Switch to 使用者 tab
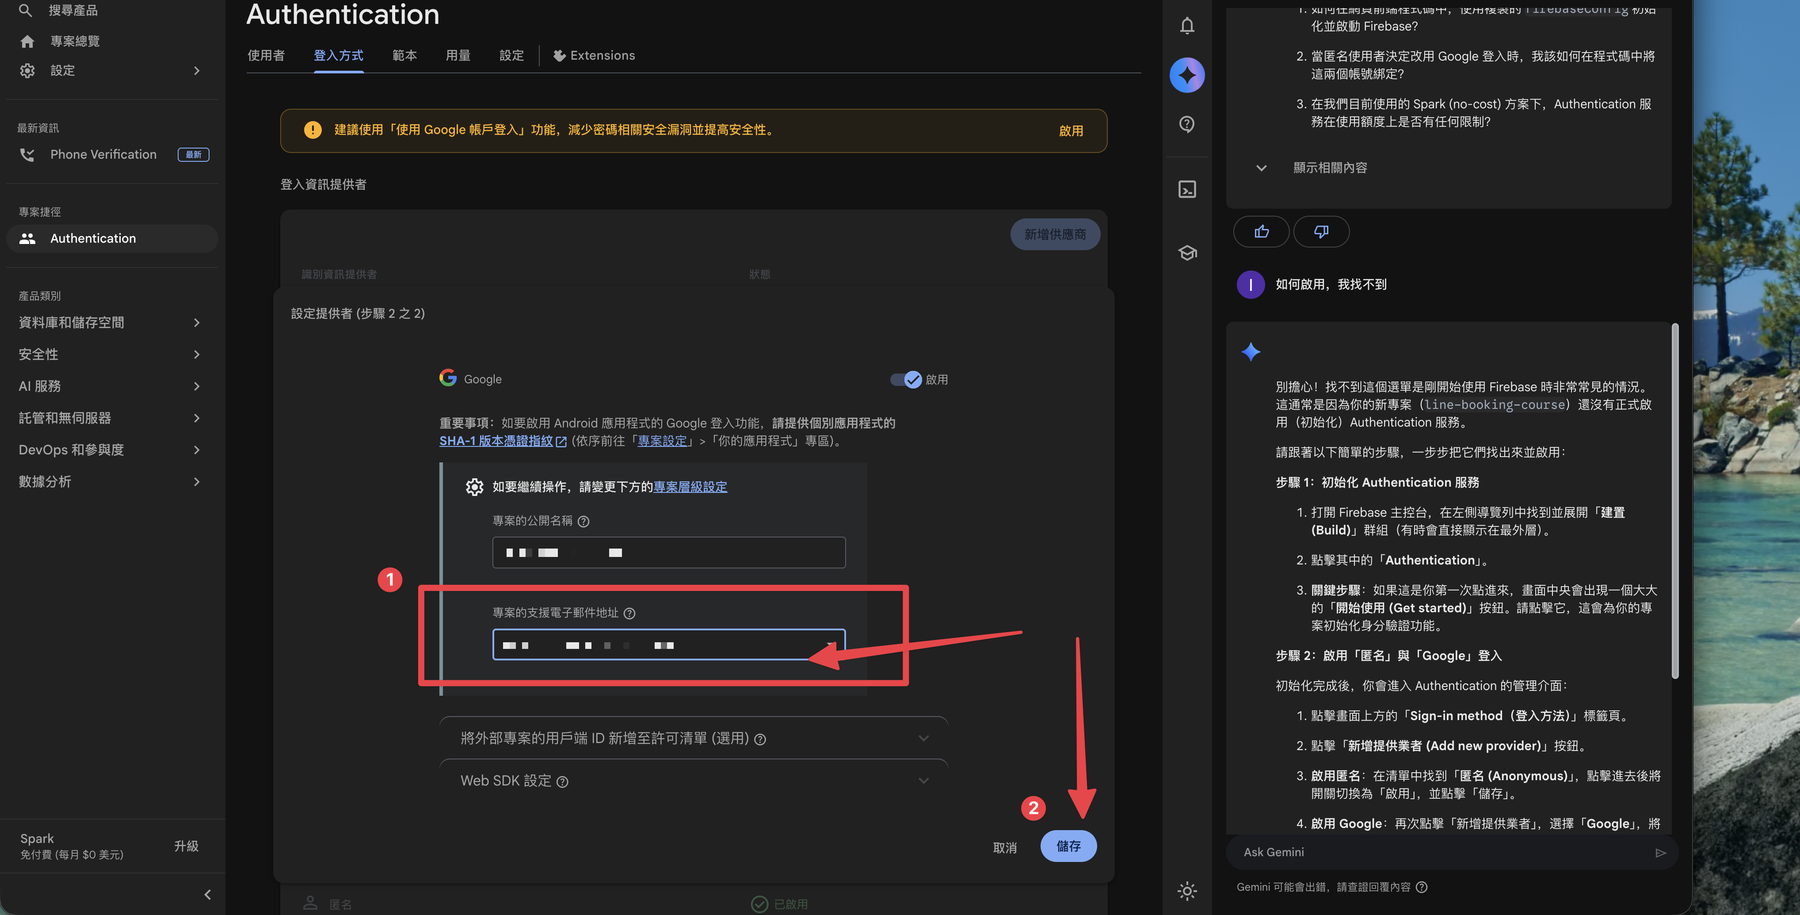 (x=266, y=56)
